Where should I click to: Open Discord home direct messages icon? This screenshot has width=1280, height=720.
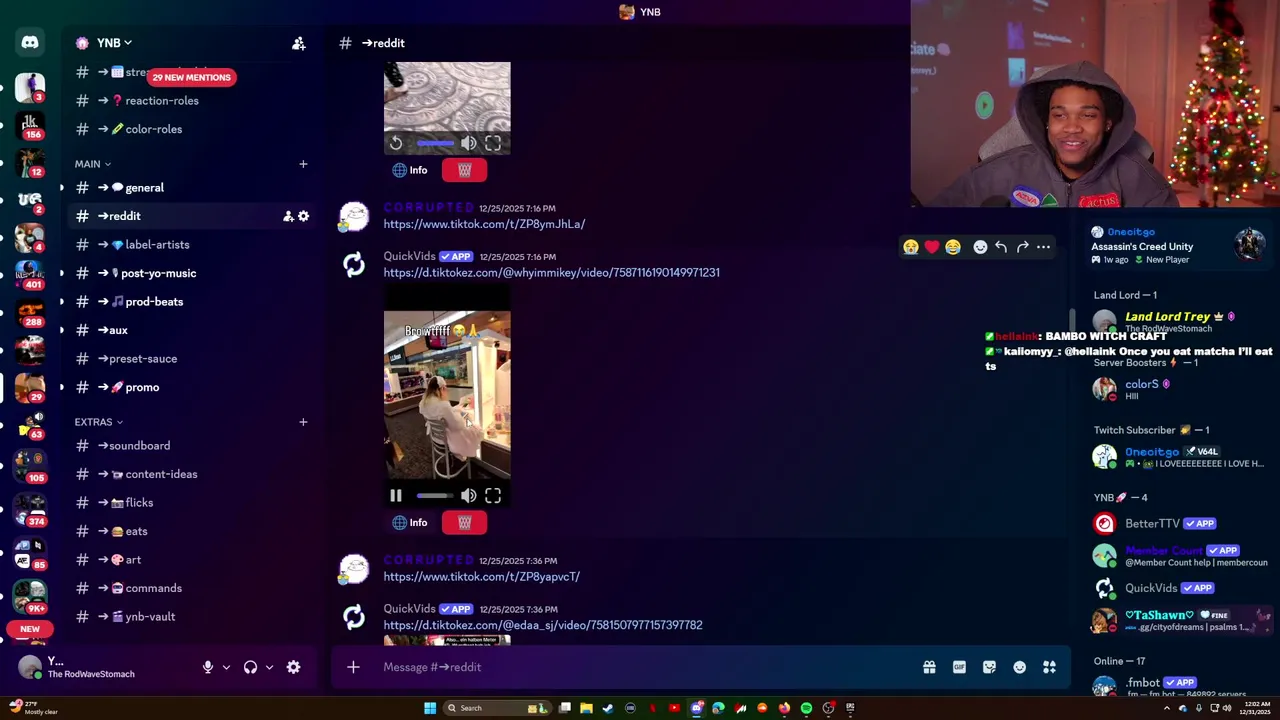[30, 43]
